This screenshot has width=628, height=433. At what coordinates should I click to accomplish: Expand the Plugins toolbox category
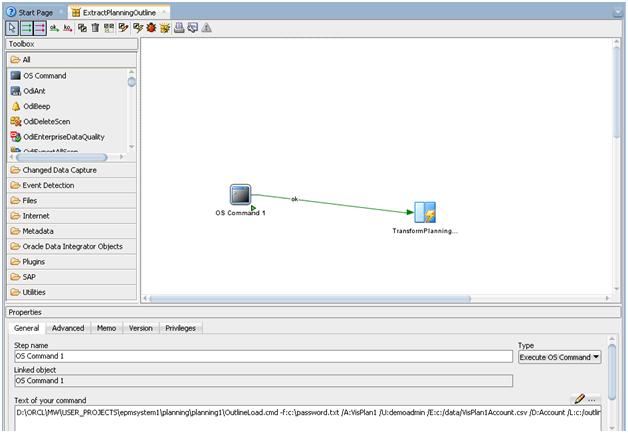tap(72, 262)
